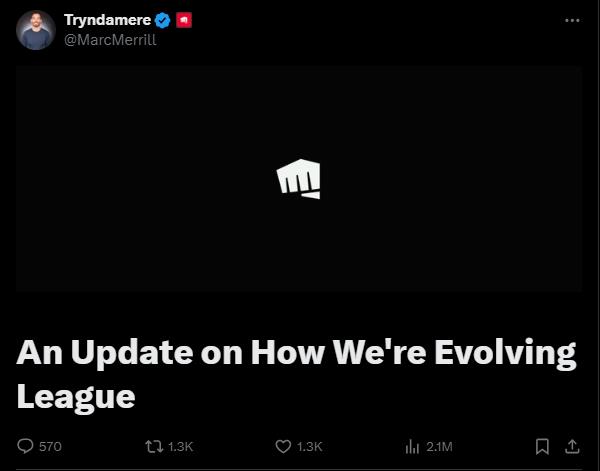
Task: Click the share upload arrow icon
Action: click(572, 447)
